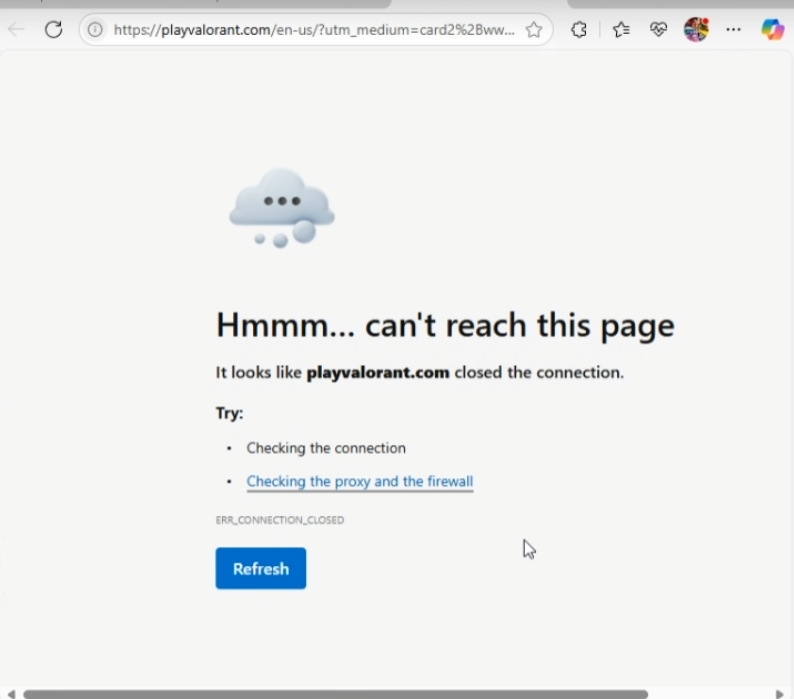
Task: Open the Extensions puzzle icon
Action: [579, 30]
